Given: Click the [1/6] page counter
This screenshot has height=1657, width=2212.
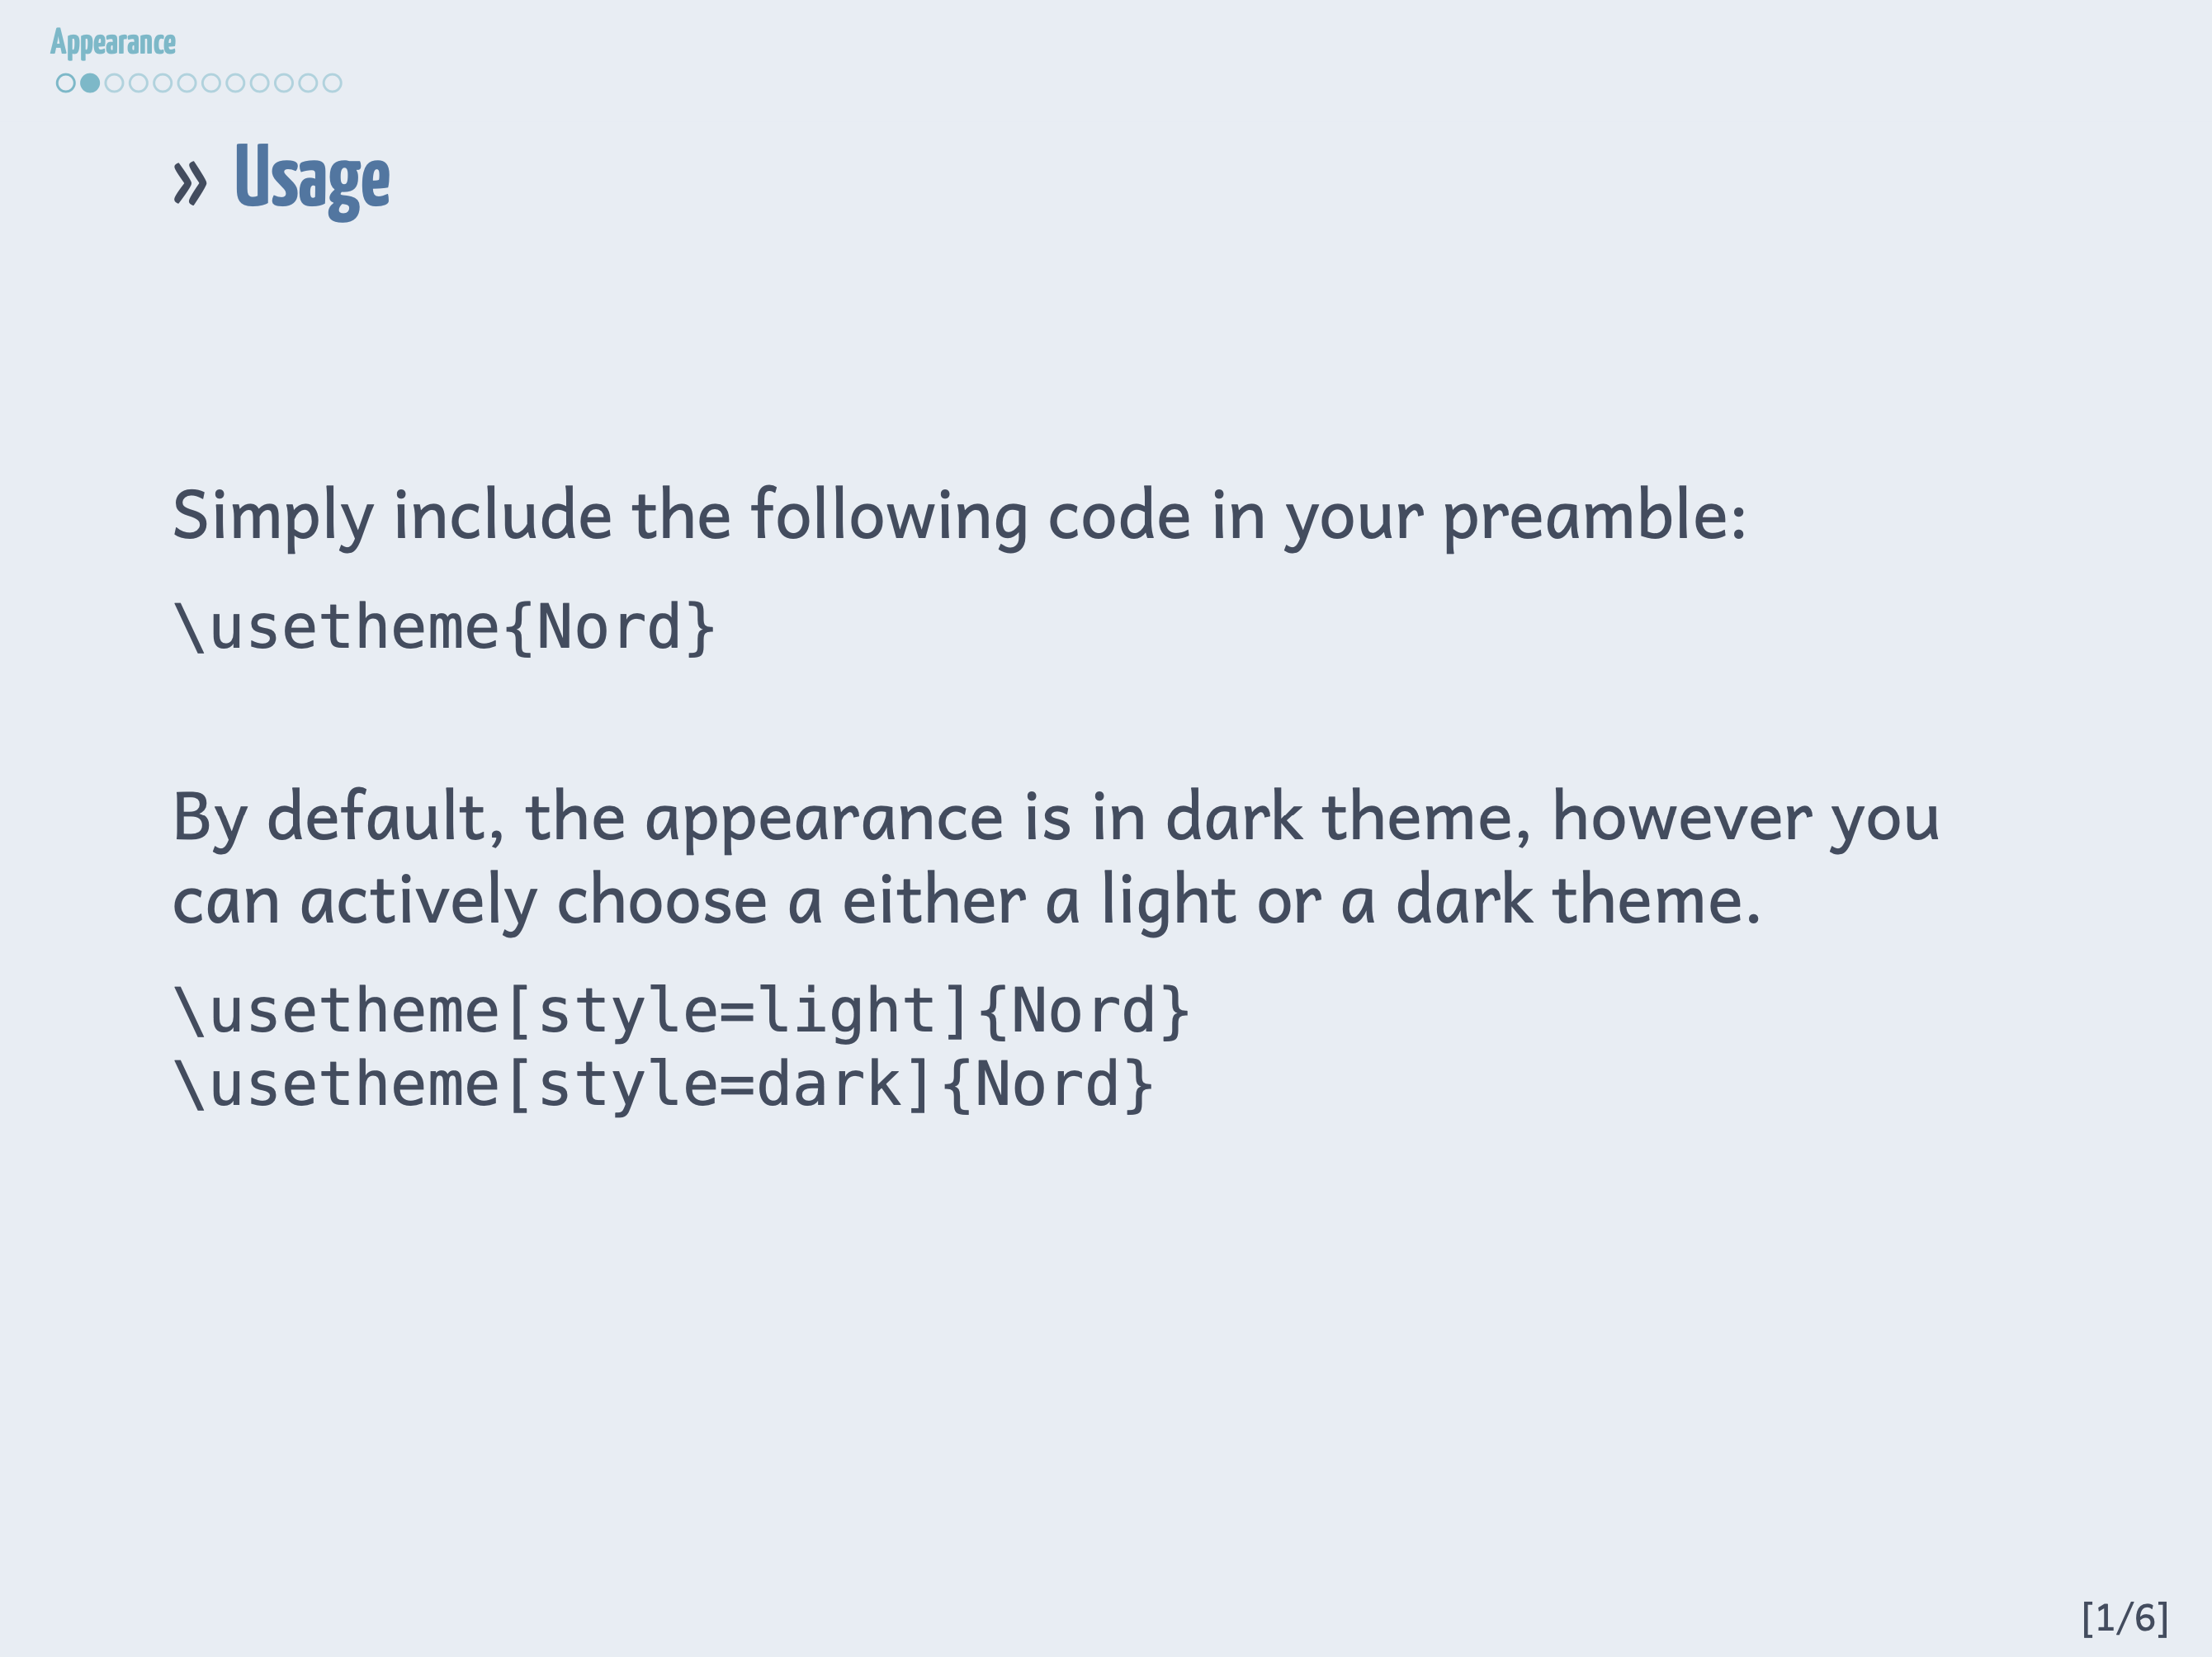Looking at the screenshot, I should [x=2124, y=1617].
